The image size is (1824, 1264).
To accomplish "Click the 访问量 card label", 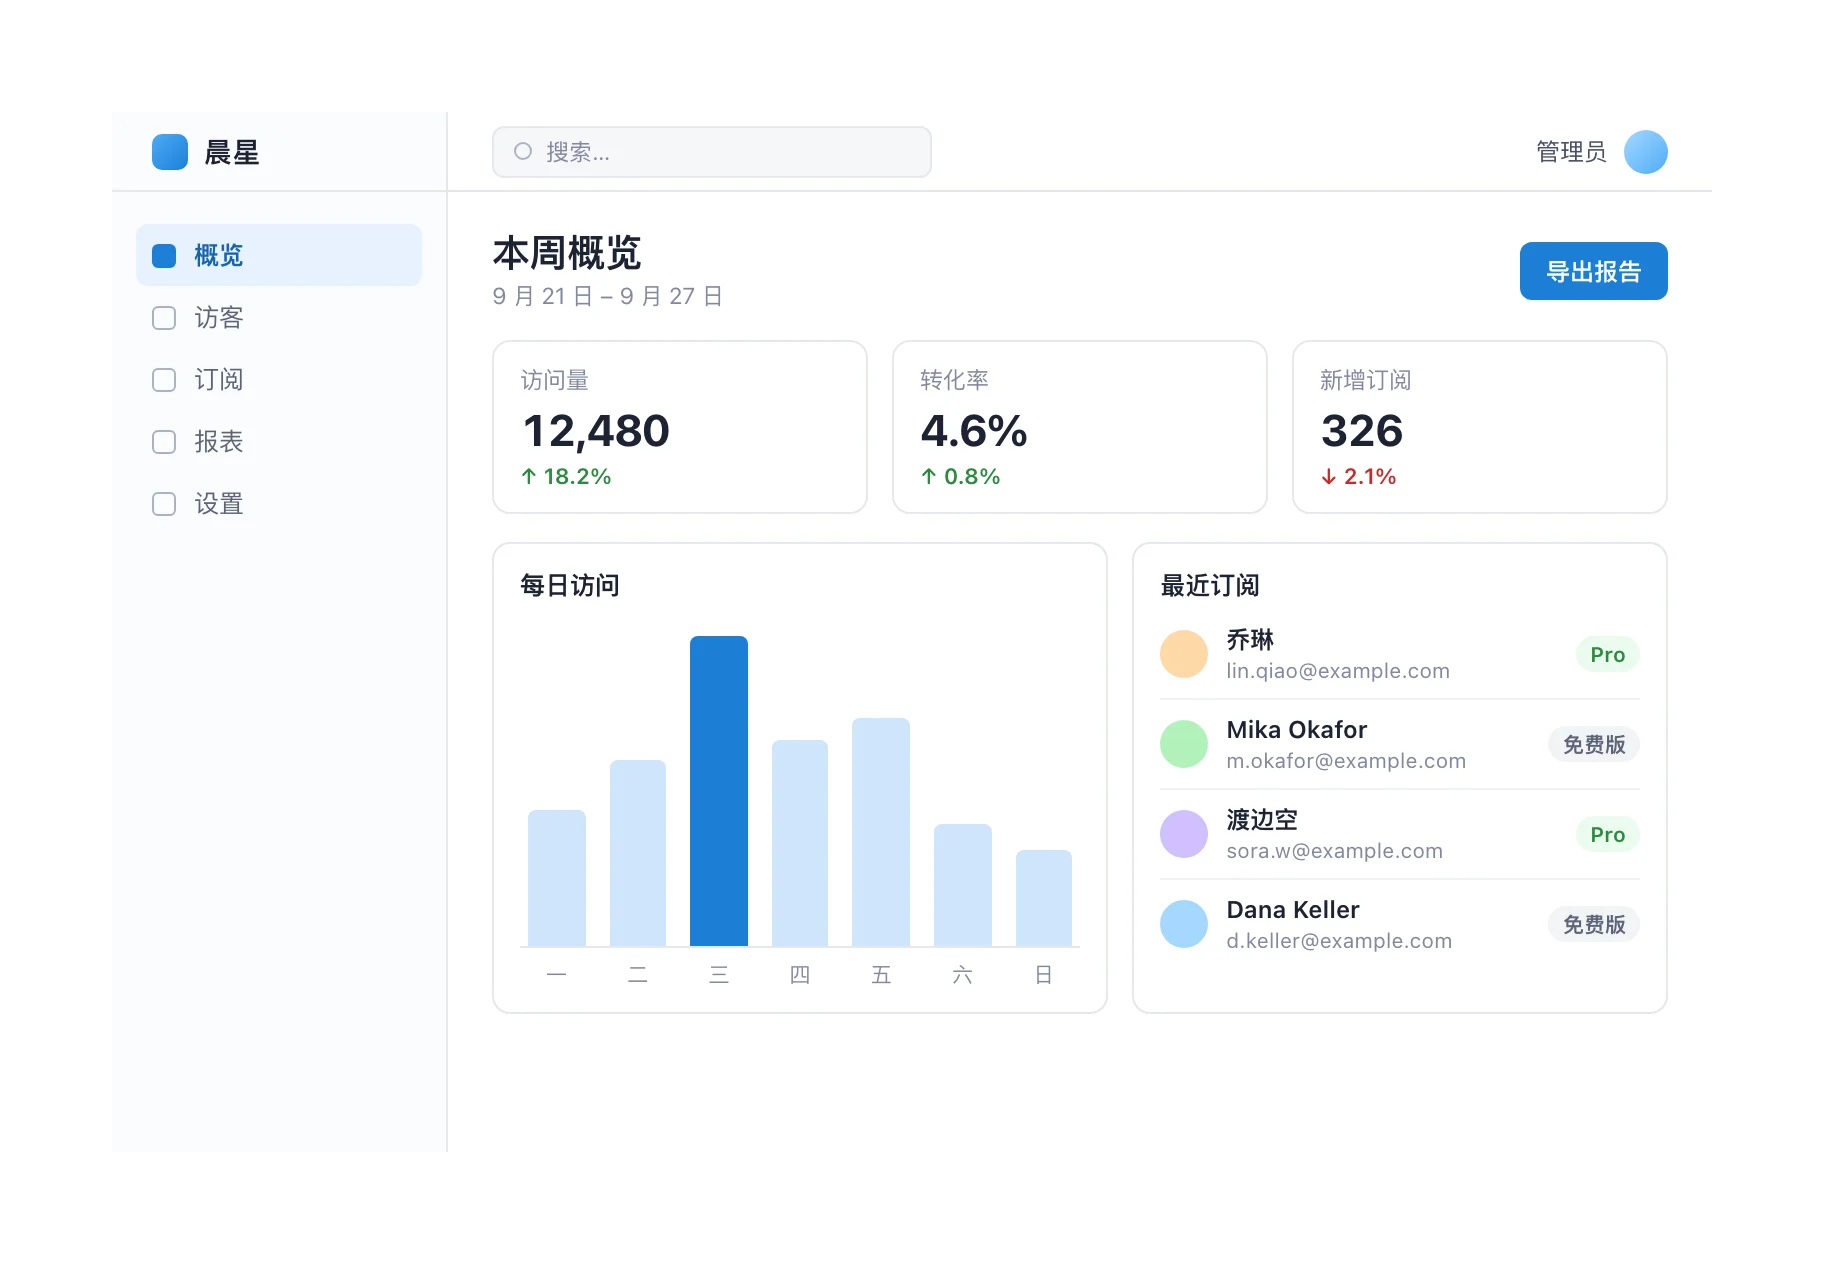I will [x=554, y=380].
